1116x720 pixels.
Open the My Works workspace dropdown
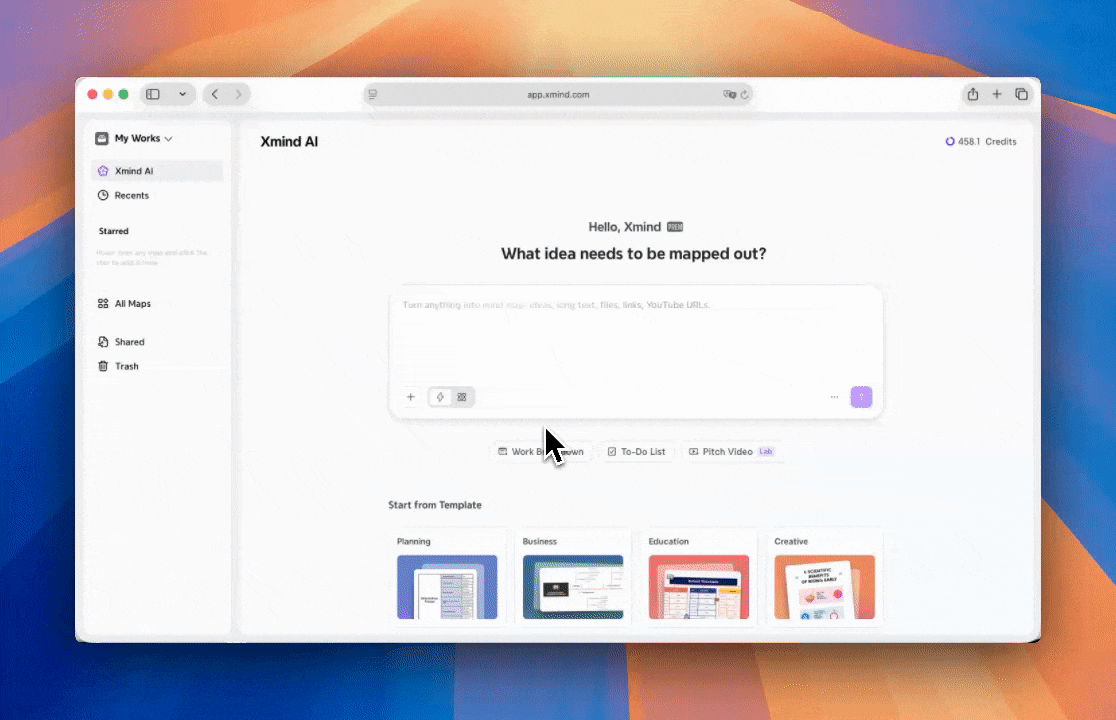(134, 138)
